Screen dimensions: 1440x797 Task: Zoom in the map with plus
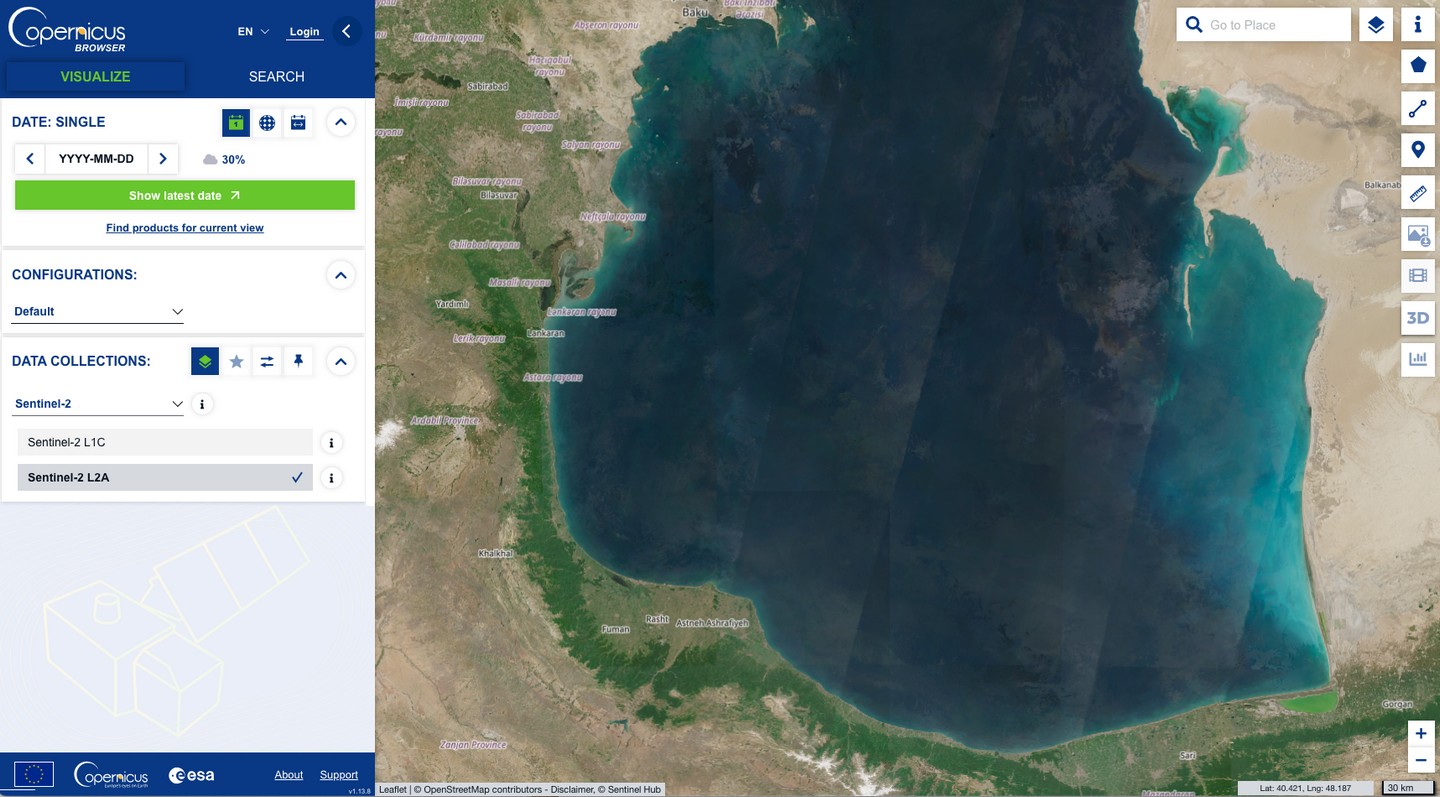(1421, 734)
